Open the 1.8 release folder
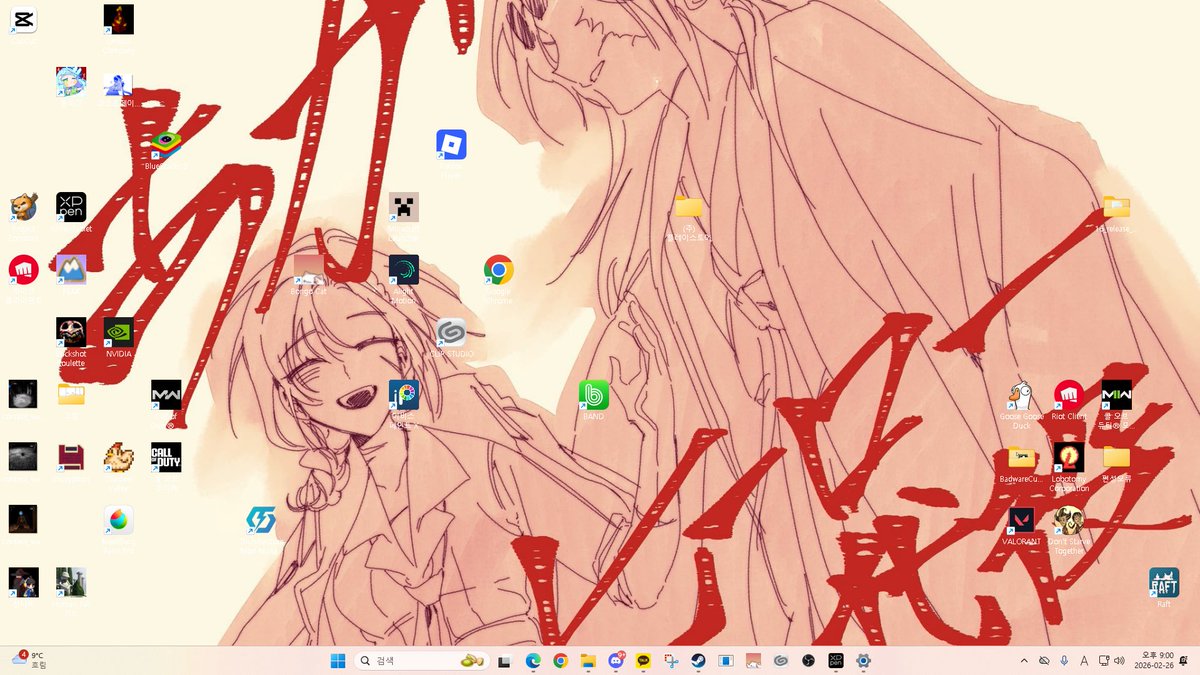The image size is (1200, 675). point(1116,208)
